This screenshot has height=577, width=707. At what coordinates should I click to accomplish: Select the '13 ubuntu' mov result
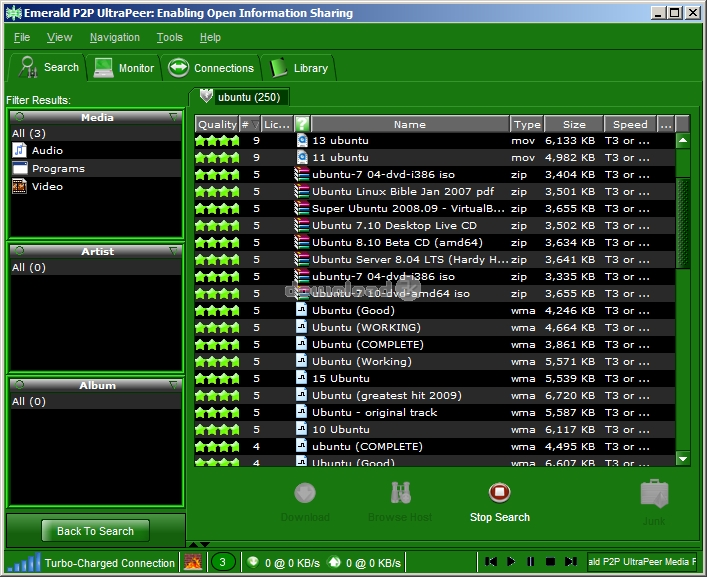click(x=435, y=141)
